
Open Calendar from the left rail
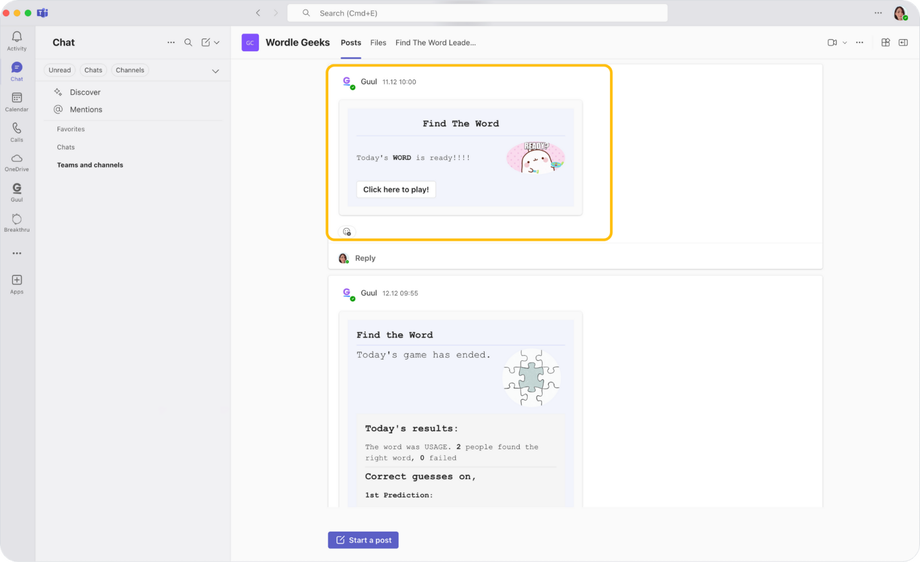pos(16,101)
